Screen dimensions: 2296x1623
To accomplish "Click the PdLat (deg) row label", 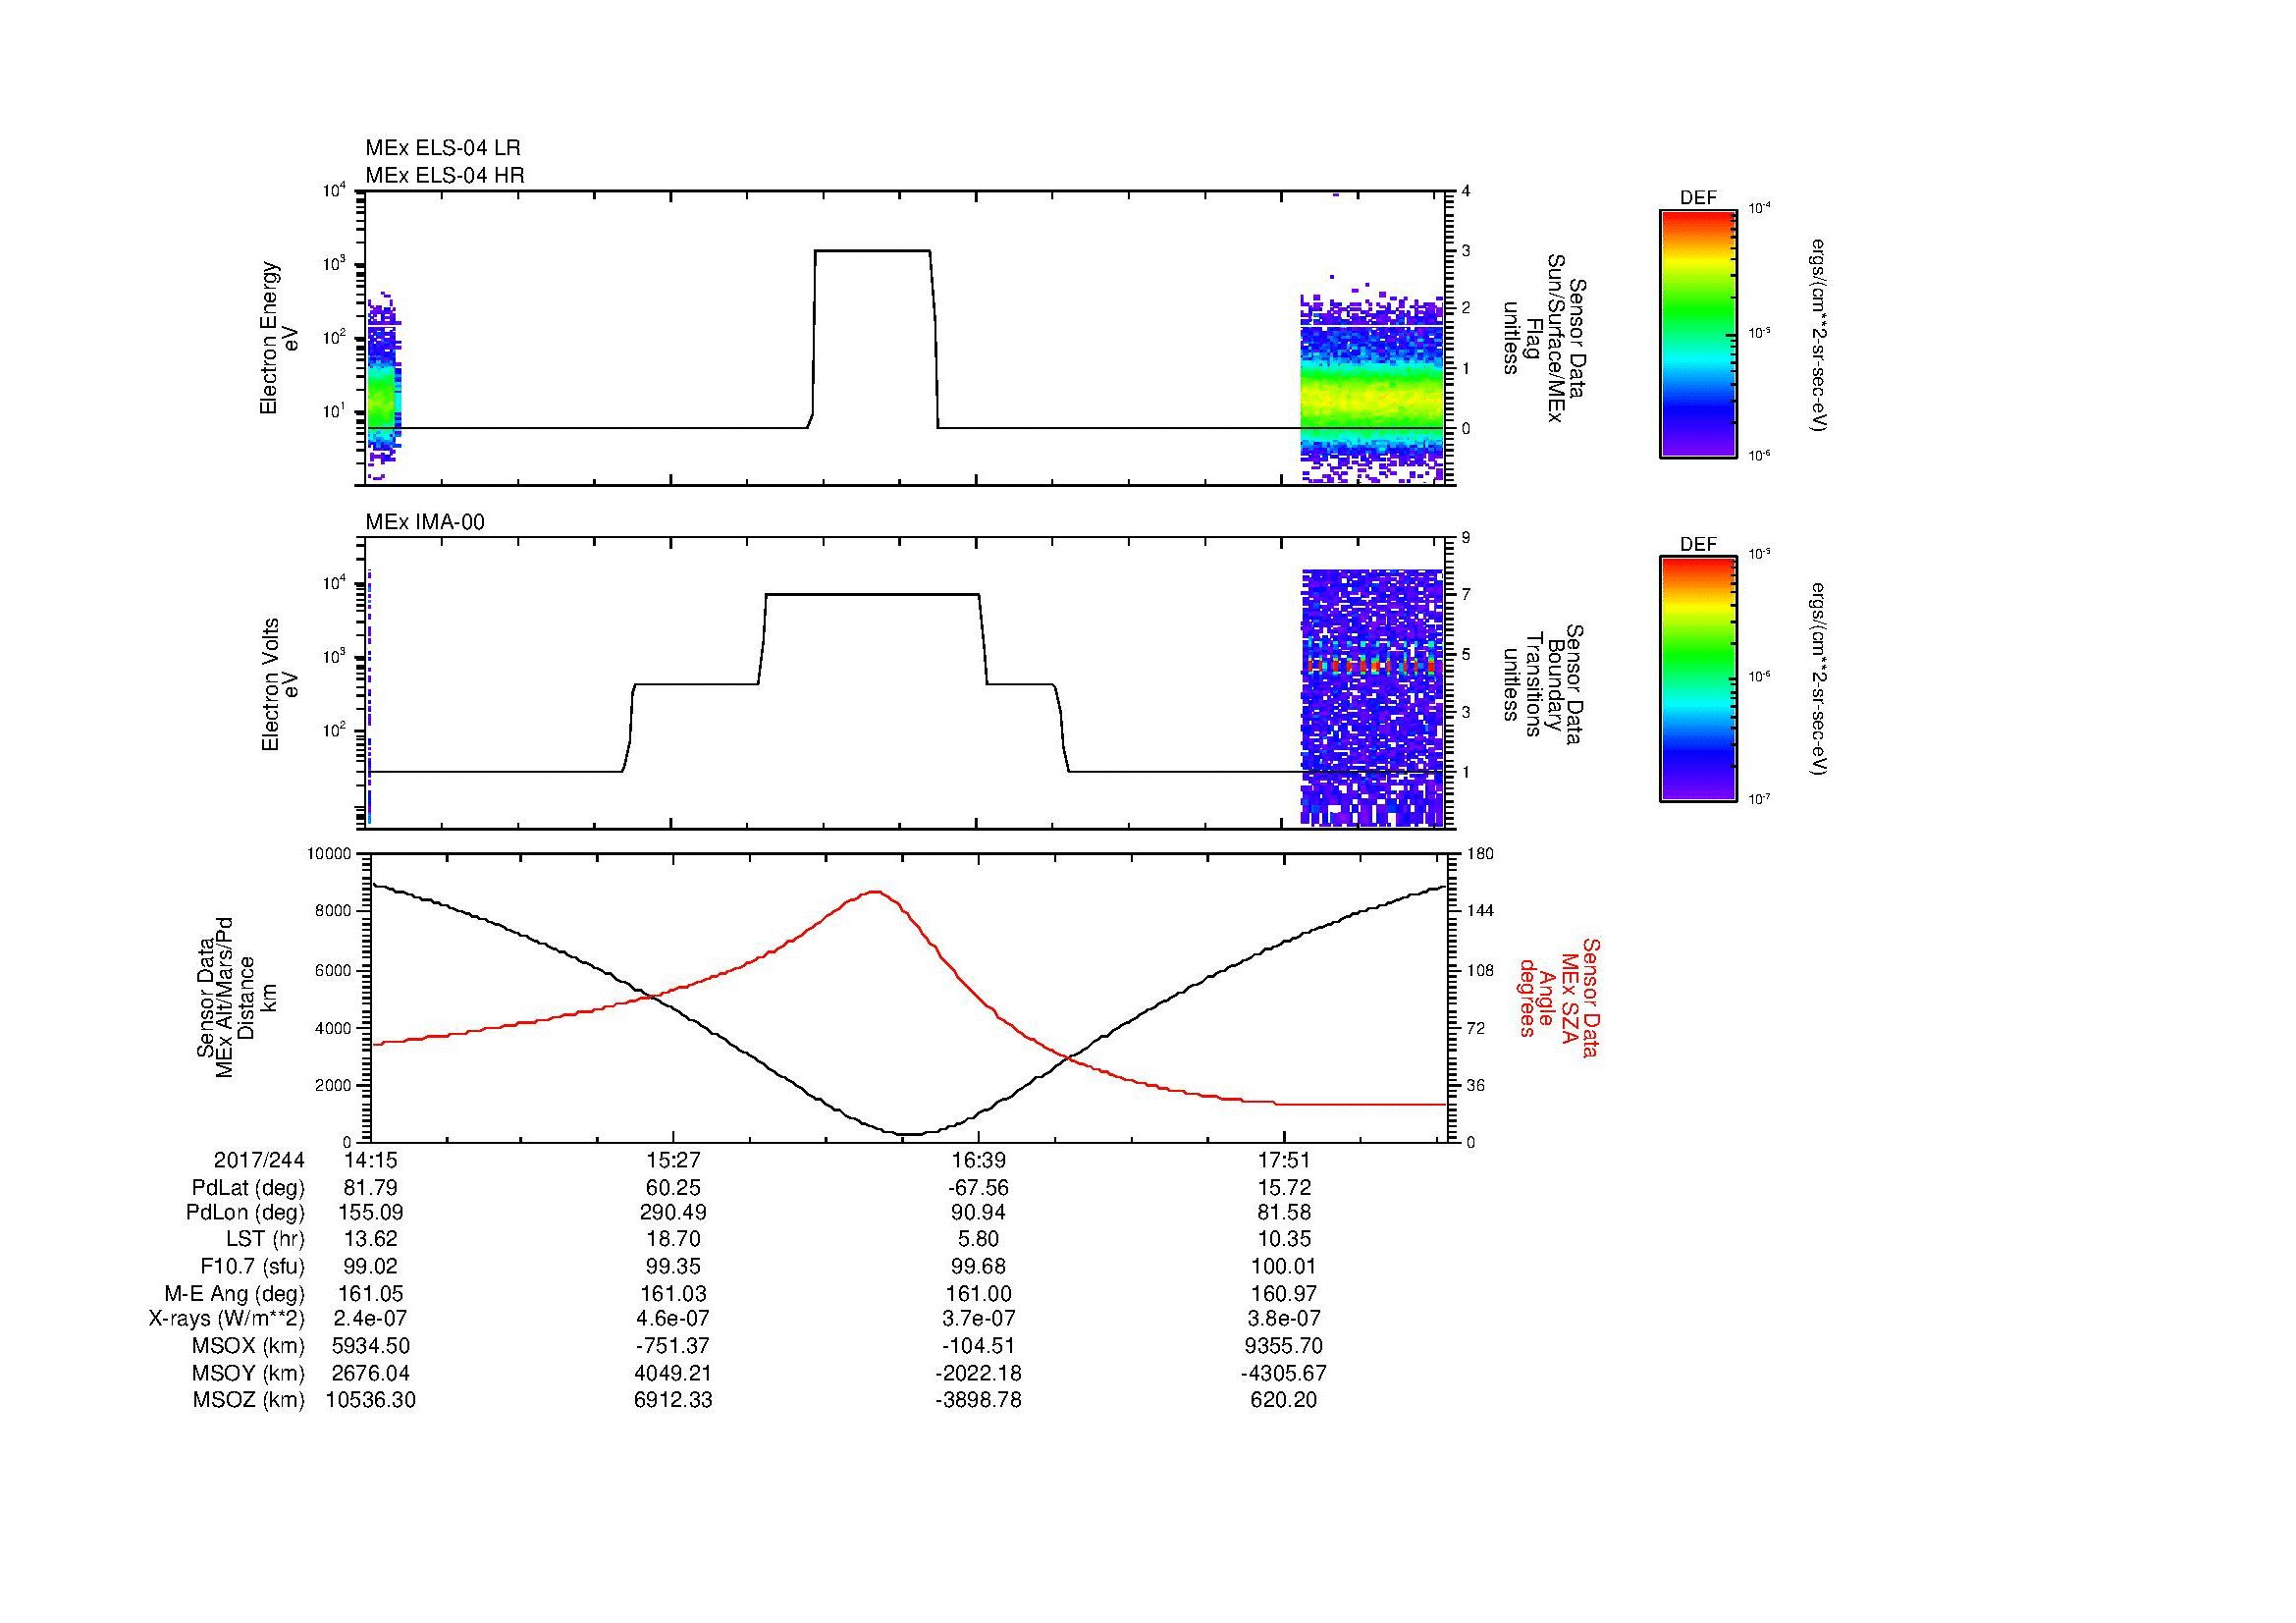I will pos(248,1188).
